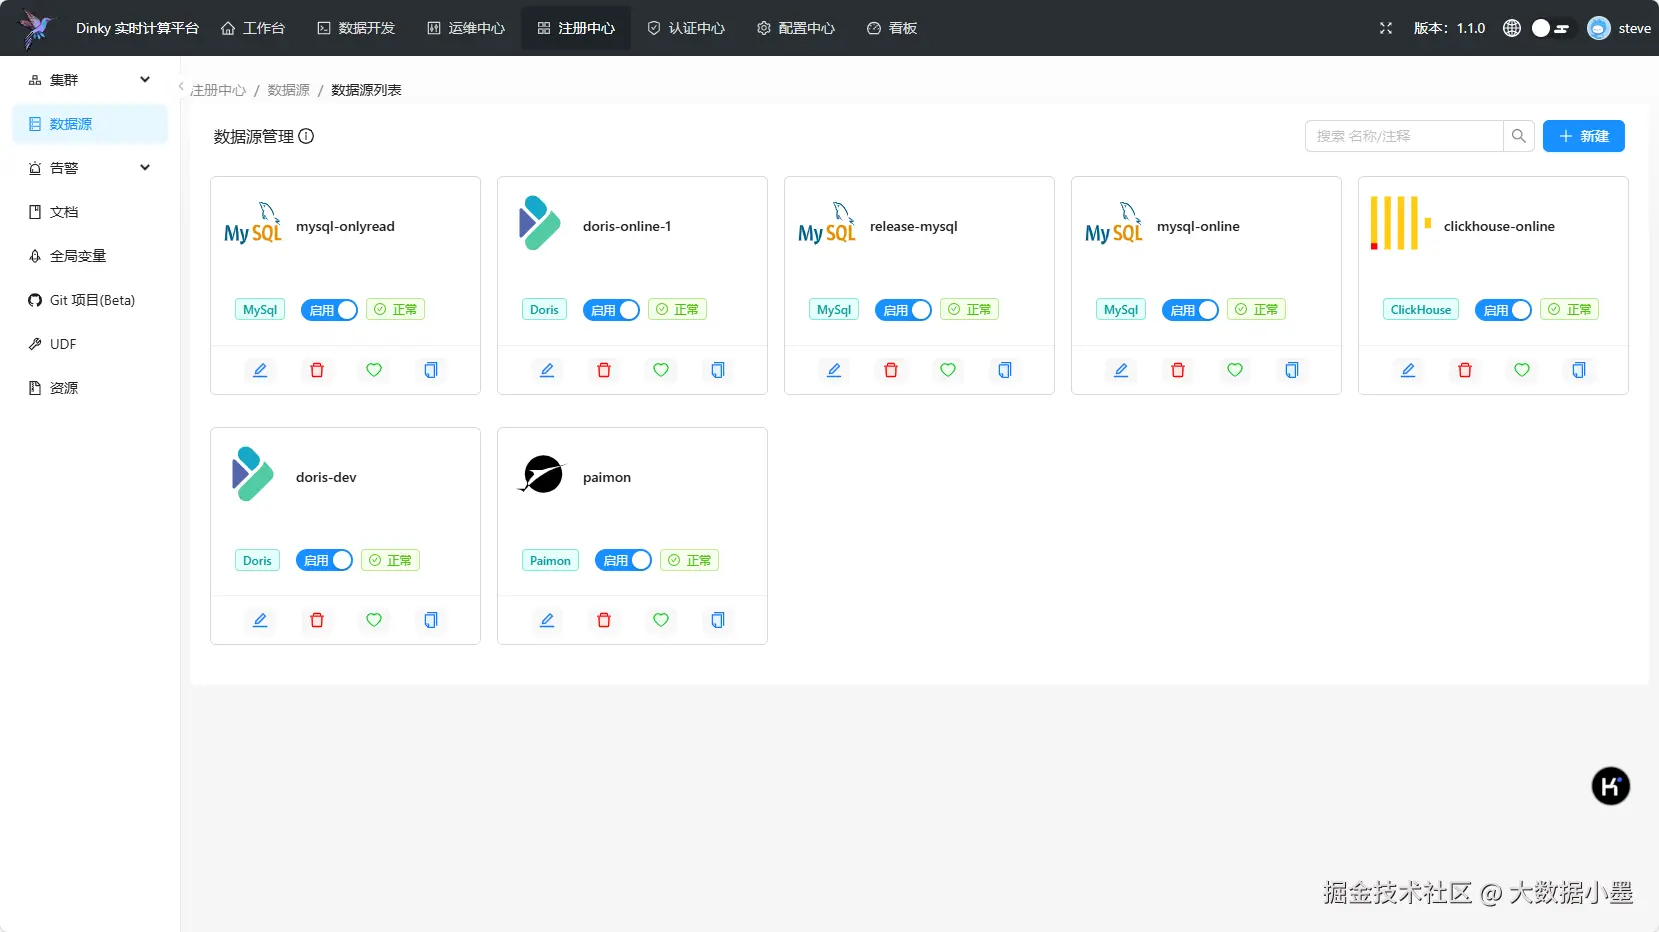Open UDF in the sidebar
The width and height of the screenshot is (1659, 932).
pyautogui.click(x=90, y=344)
